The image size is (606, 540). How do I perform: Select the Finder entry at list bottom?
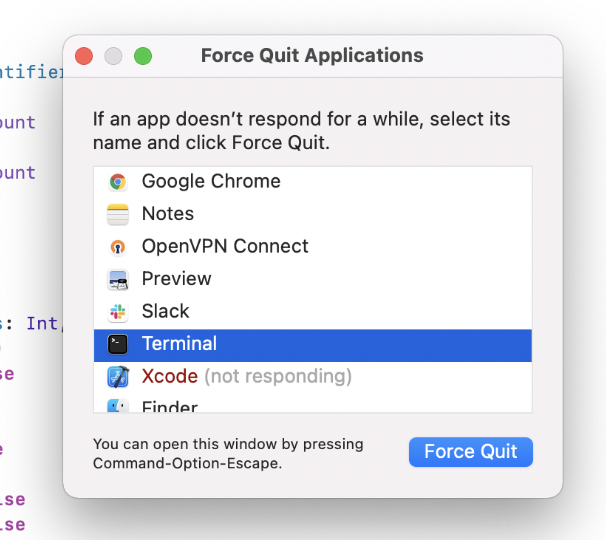pos(170,406)
